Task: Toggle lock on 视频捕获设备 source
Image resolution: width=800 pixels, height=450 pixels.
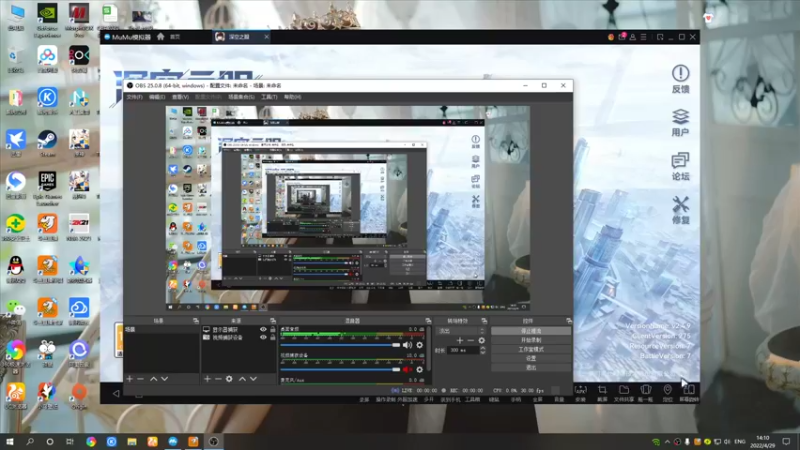Action: point(273,337)
